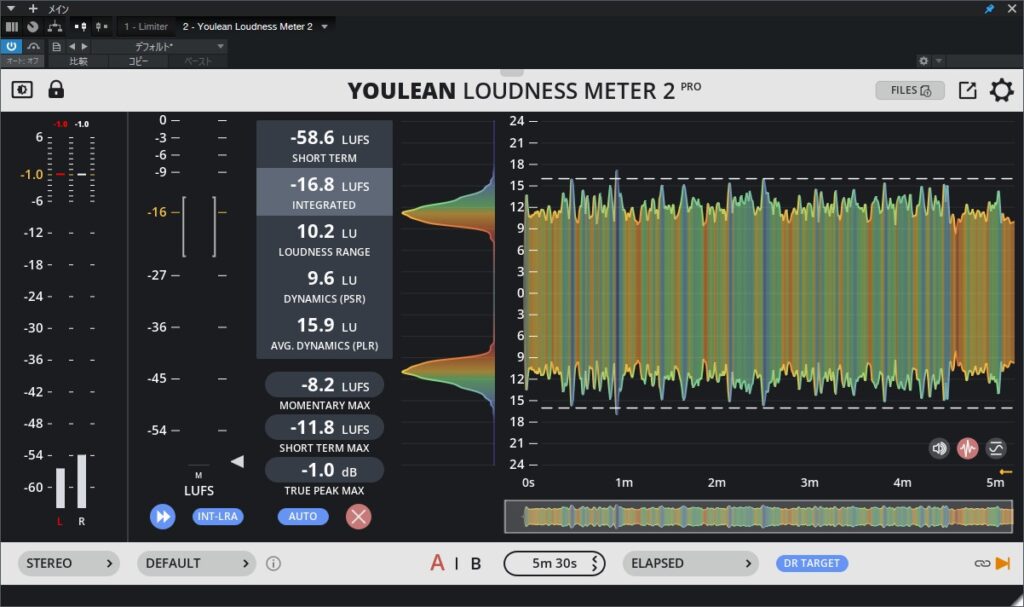Toggle the AUTO measurement mode button
The image size is (1024, 607).
[303, 516]
